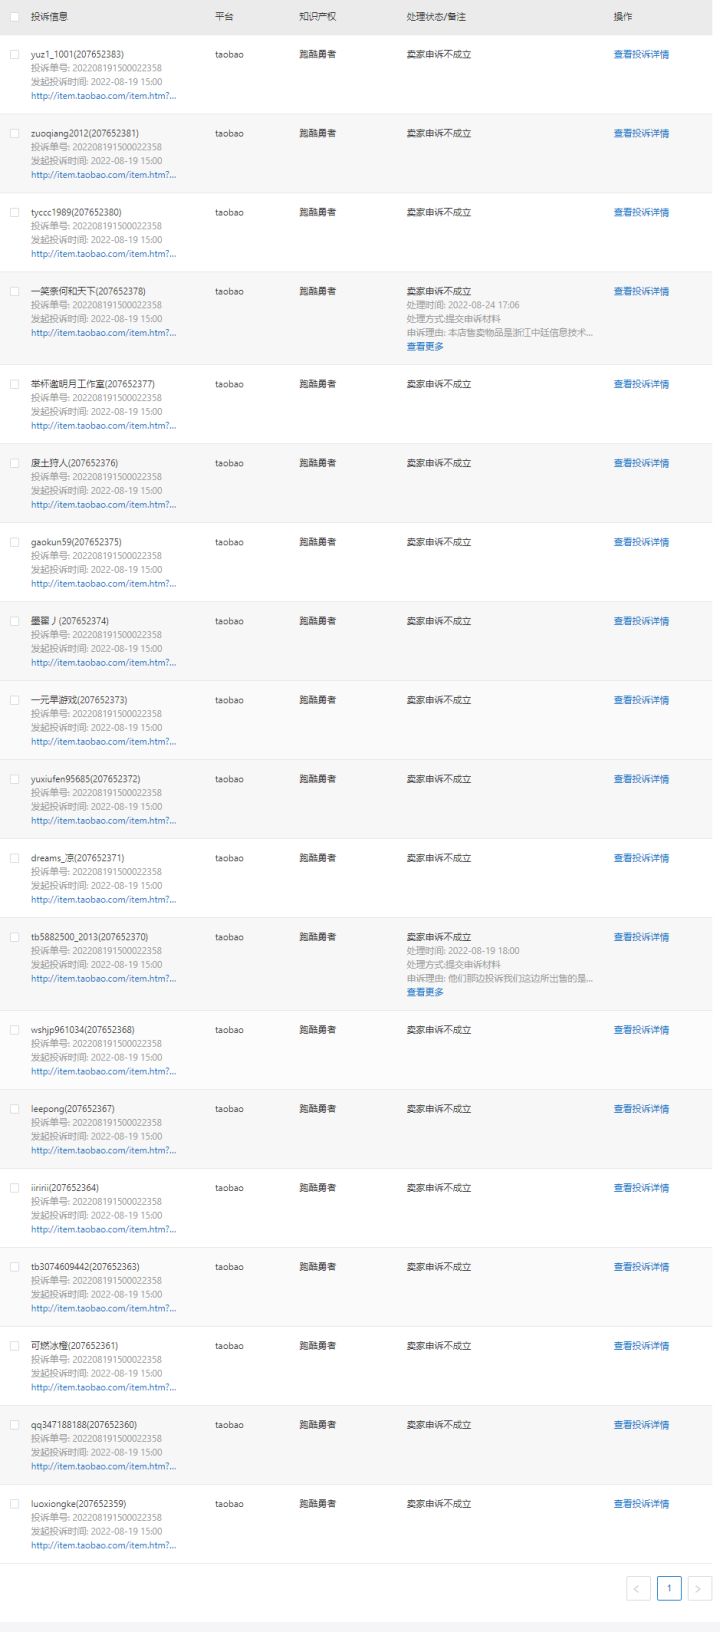
Task: Check the row for yuz1_1001(207652383)
Action: pyautogui.click(x=14, y=55)
